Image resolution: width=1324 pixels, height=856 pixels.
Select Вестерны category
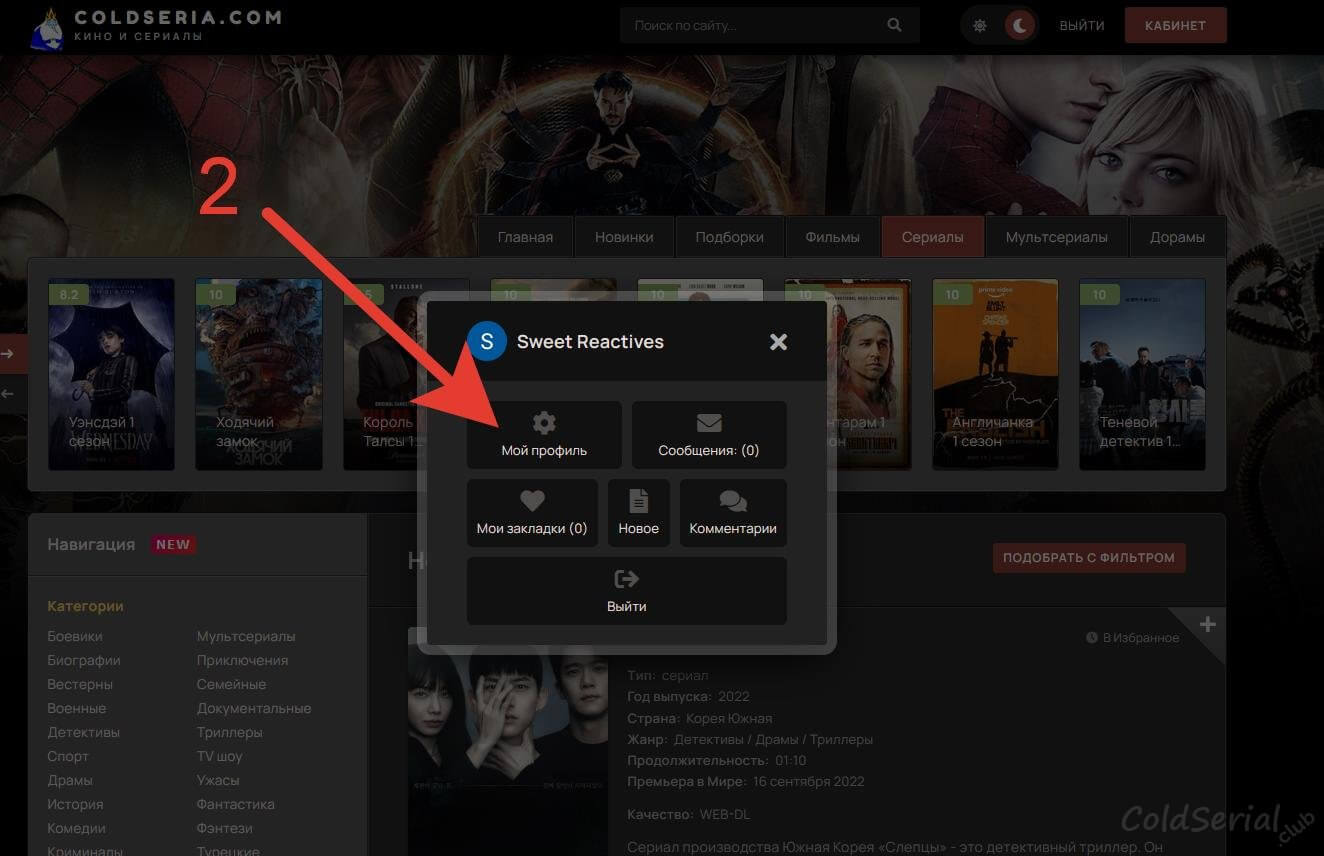pos(80,684)
